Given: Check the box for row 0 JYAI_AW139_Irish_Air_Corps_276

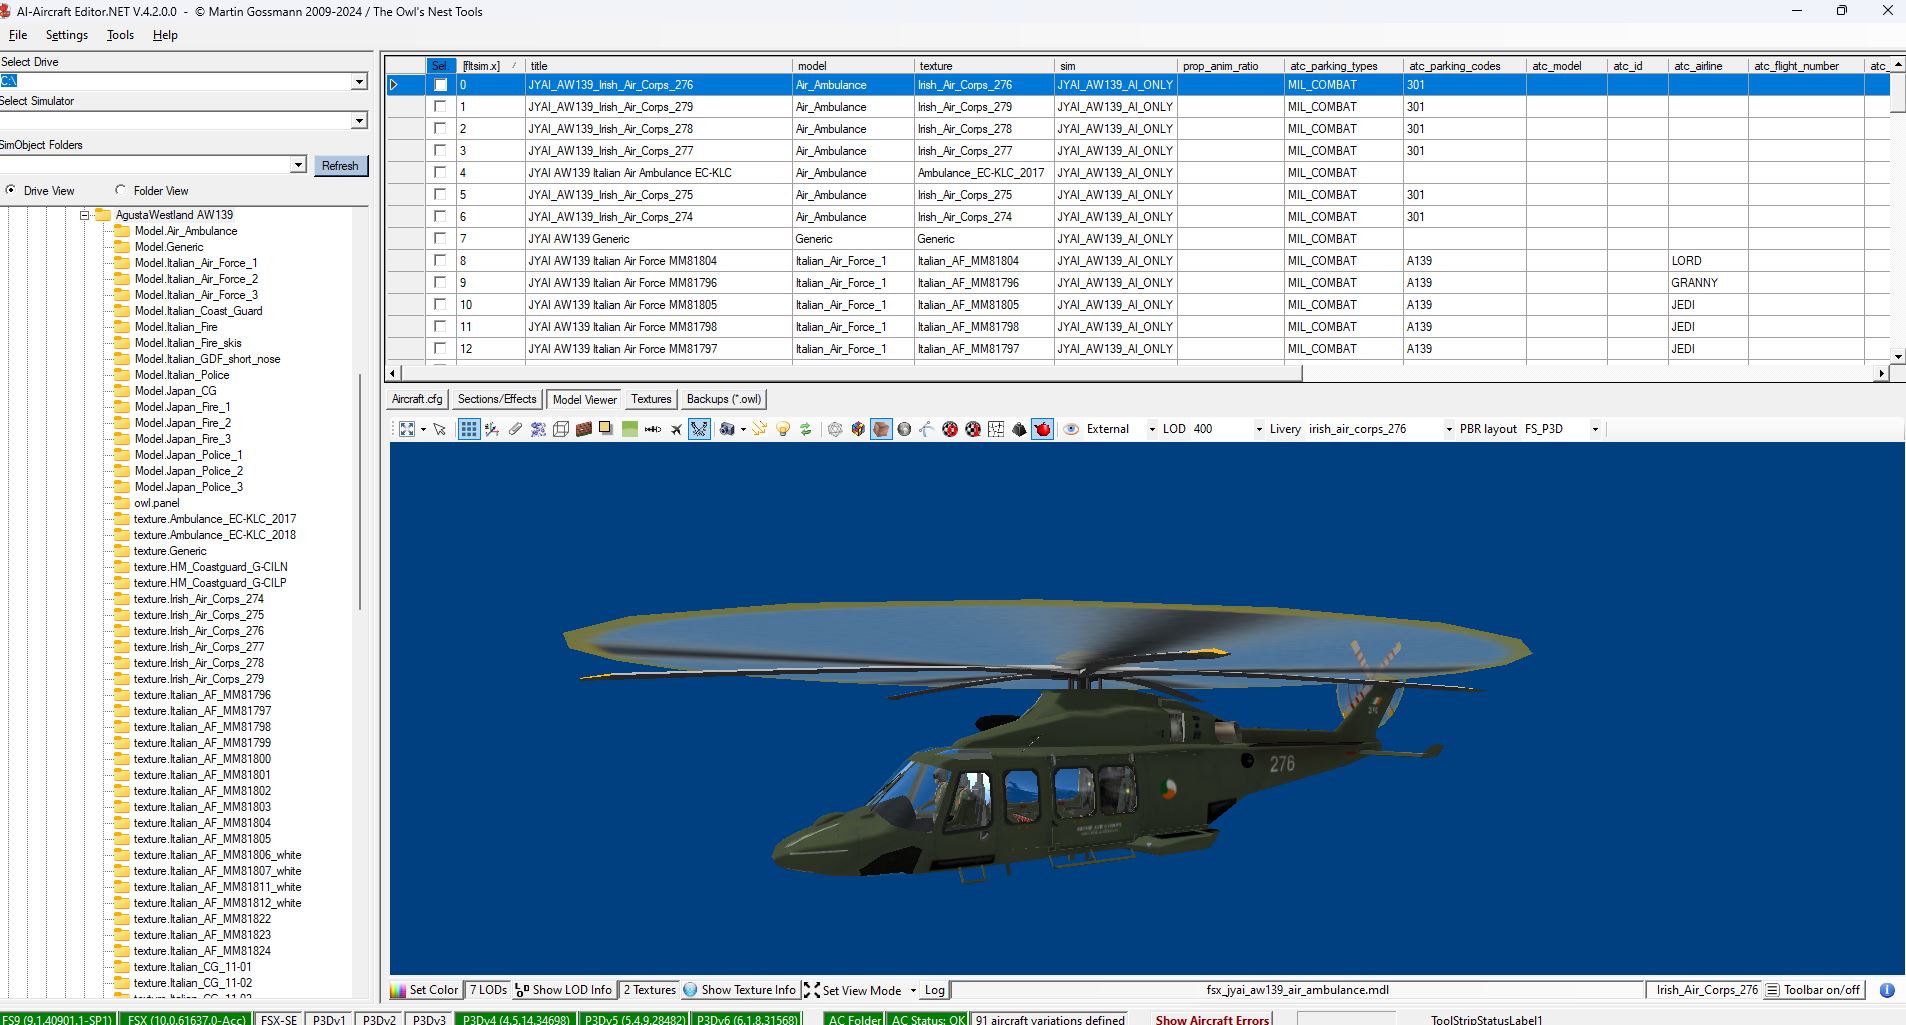Looking at the screenshot, I should point(440,85).
